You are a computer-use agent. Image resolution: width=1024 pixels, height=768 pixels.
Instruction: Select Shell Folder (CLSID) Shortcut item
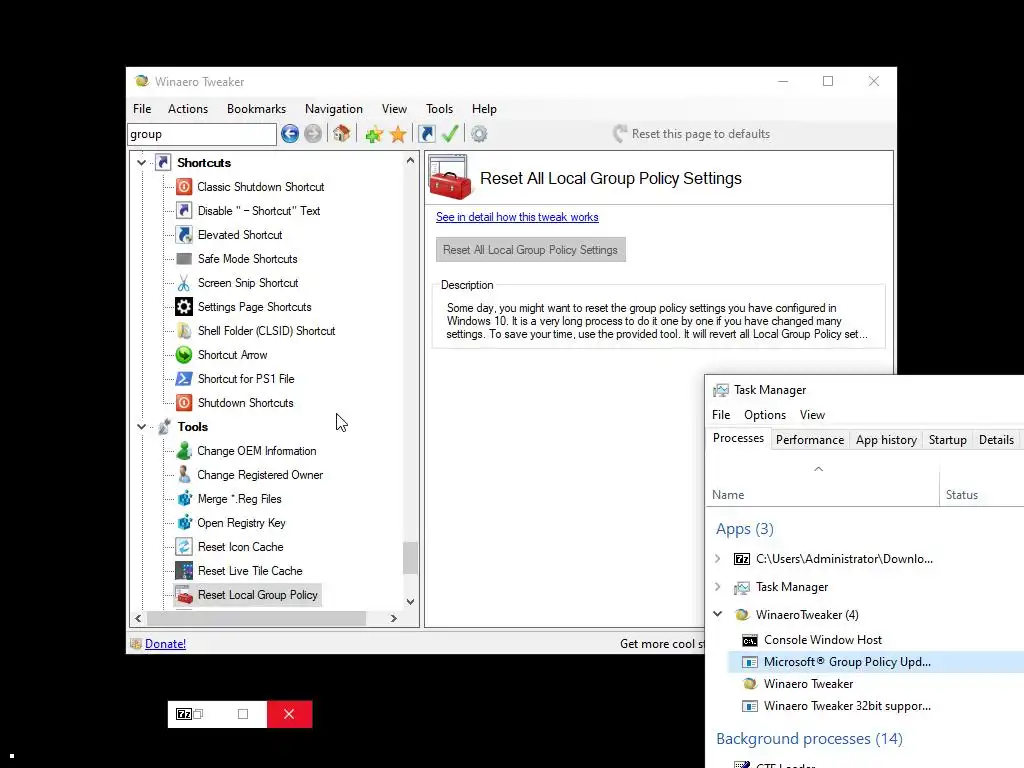pyautogui.click(x=266, y=331)
